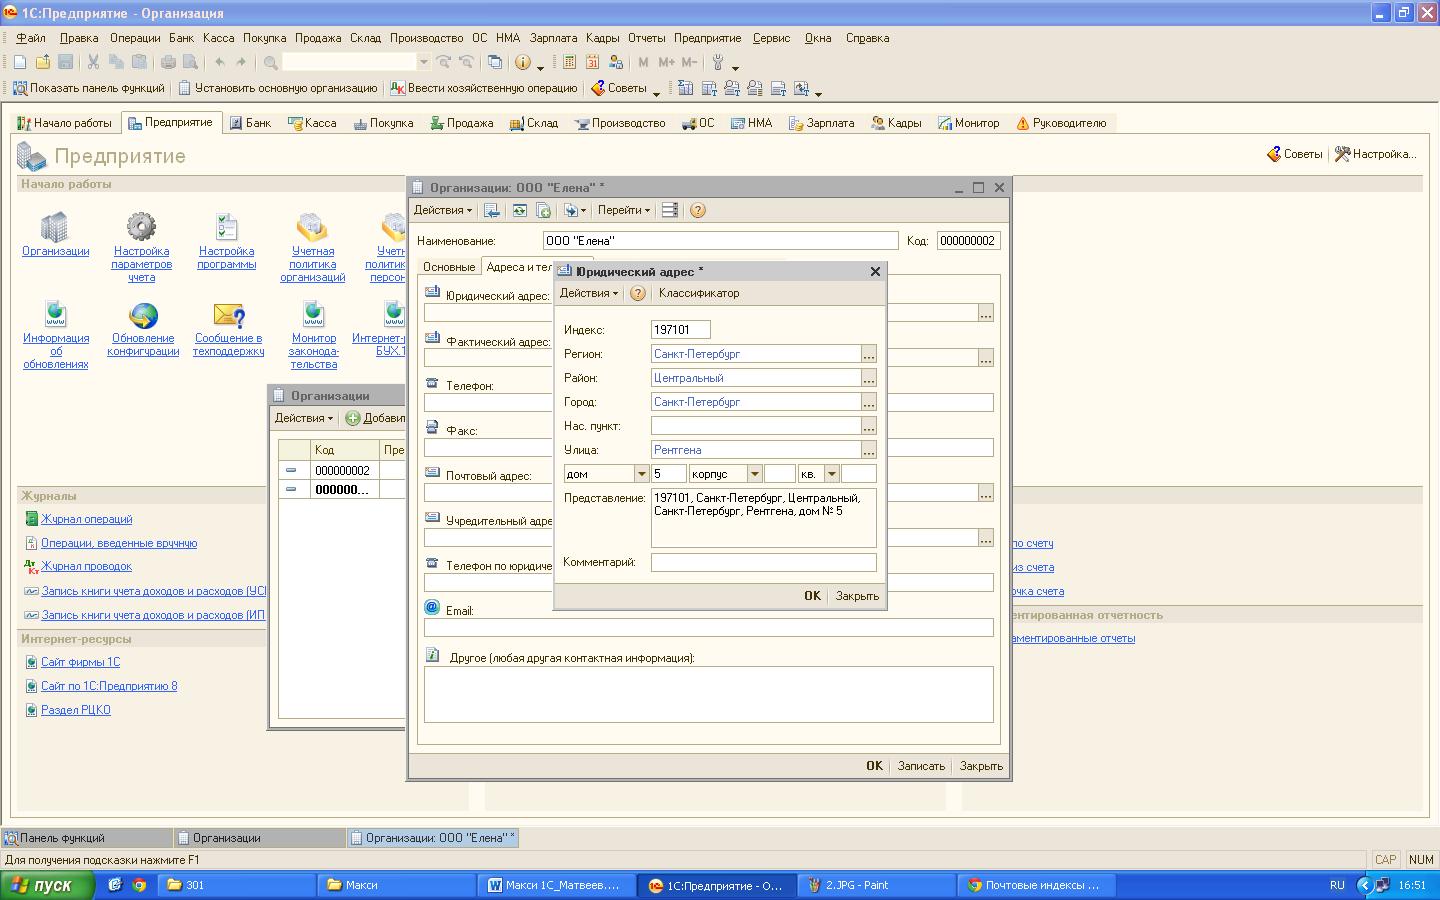
Task: Click the Email input field in organization form
Action: point(709,627)
